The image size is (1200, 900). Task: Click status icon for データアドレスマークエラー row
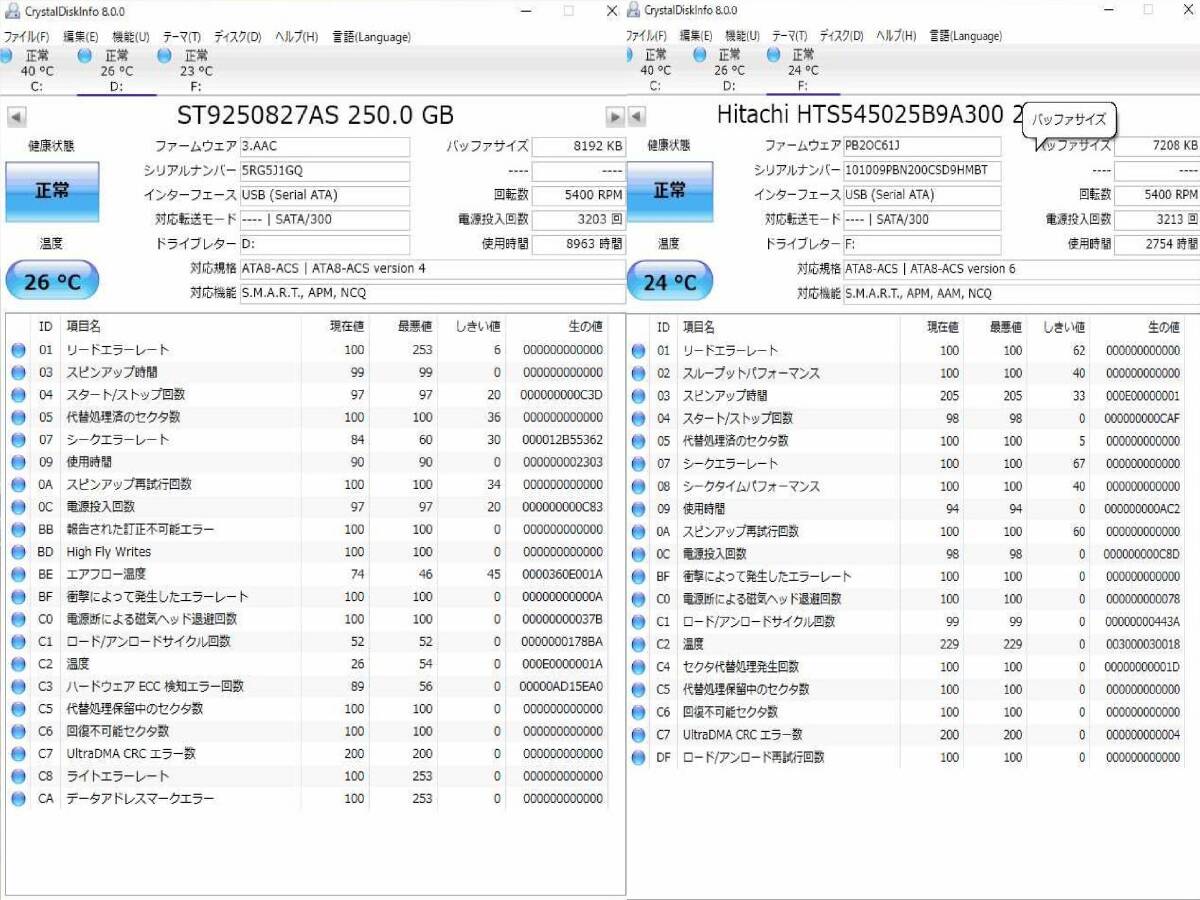click(18, 799)
